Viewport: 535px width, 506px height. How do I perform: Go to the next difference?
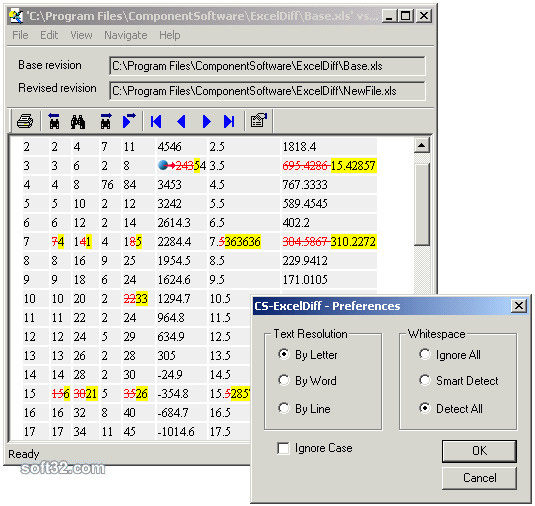(x=206, y=121)
